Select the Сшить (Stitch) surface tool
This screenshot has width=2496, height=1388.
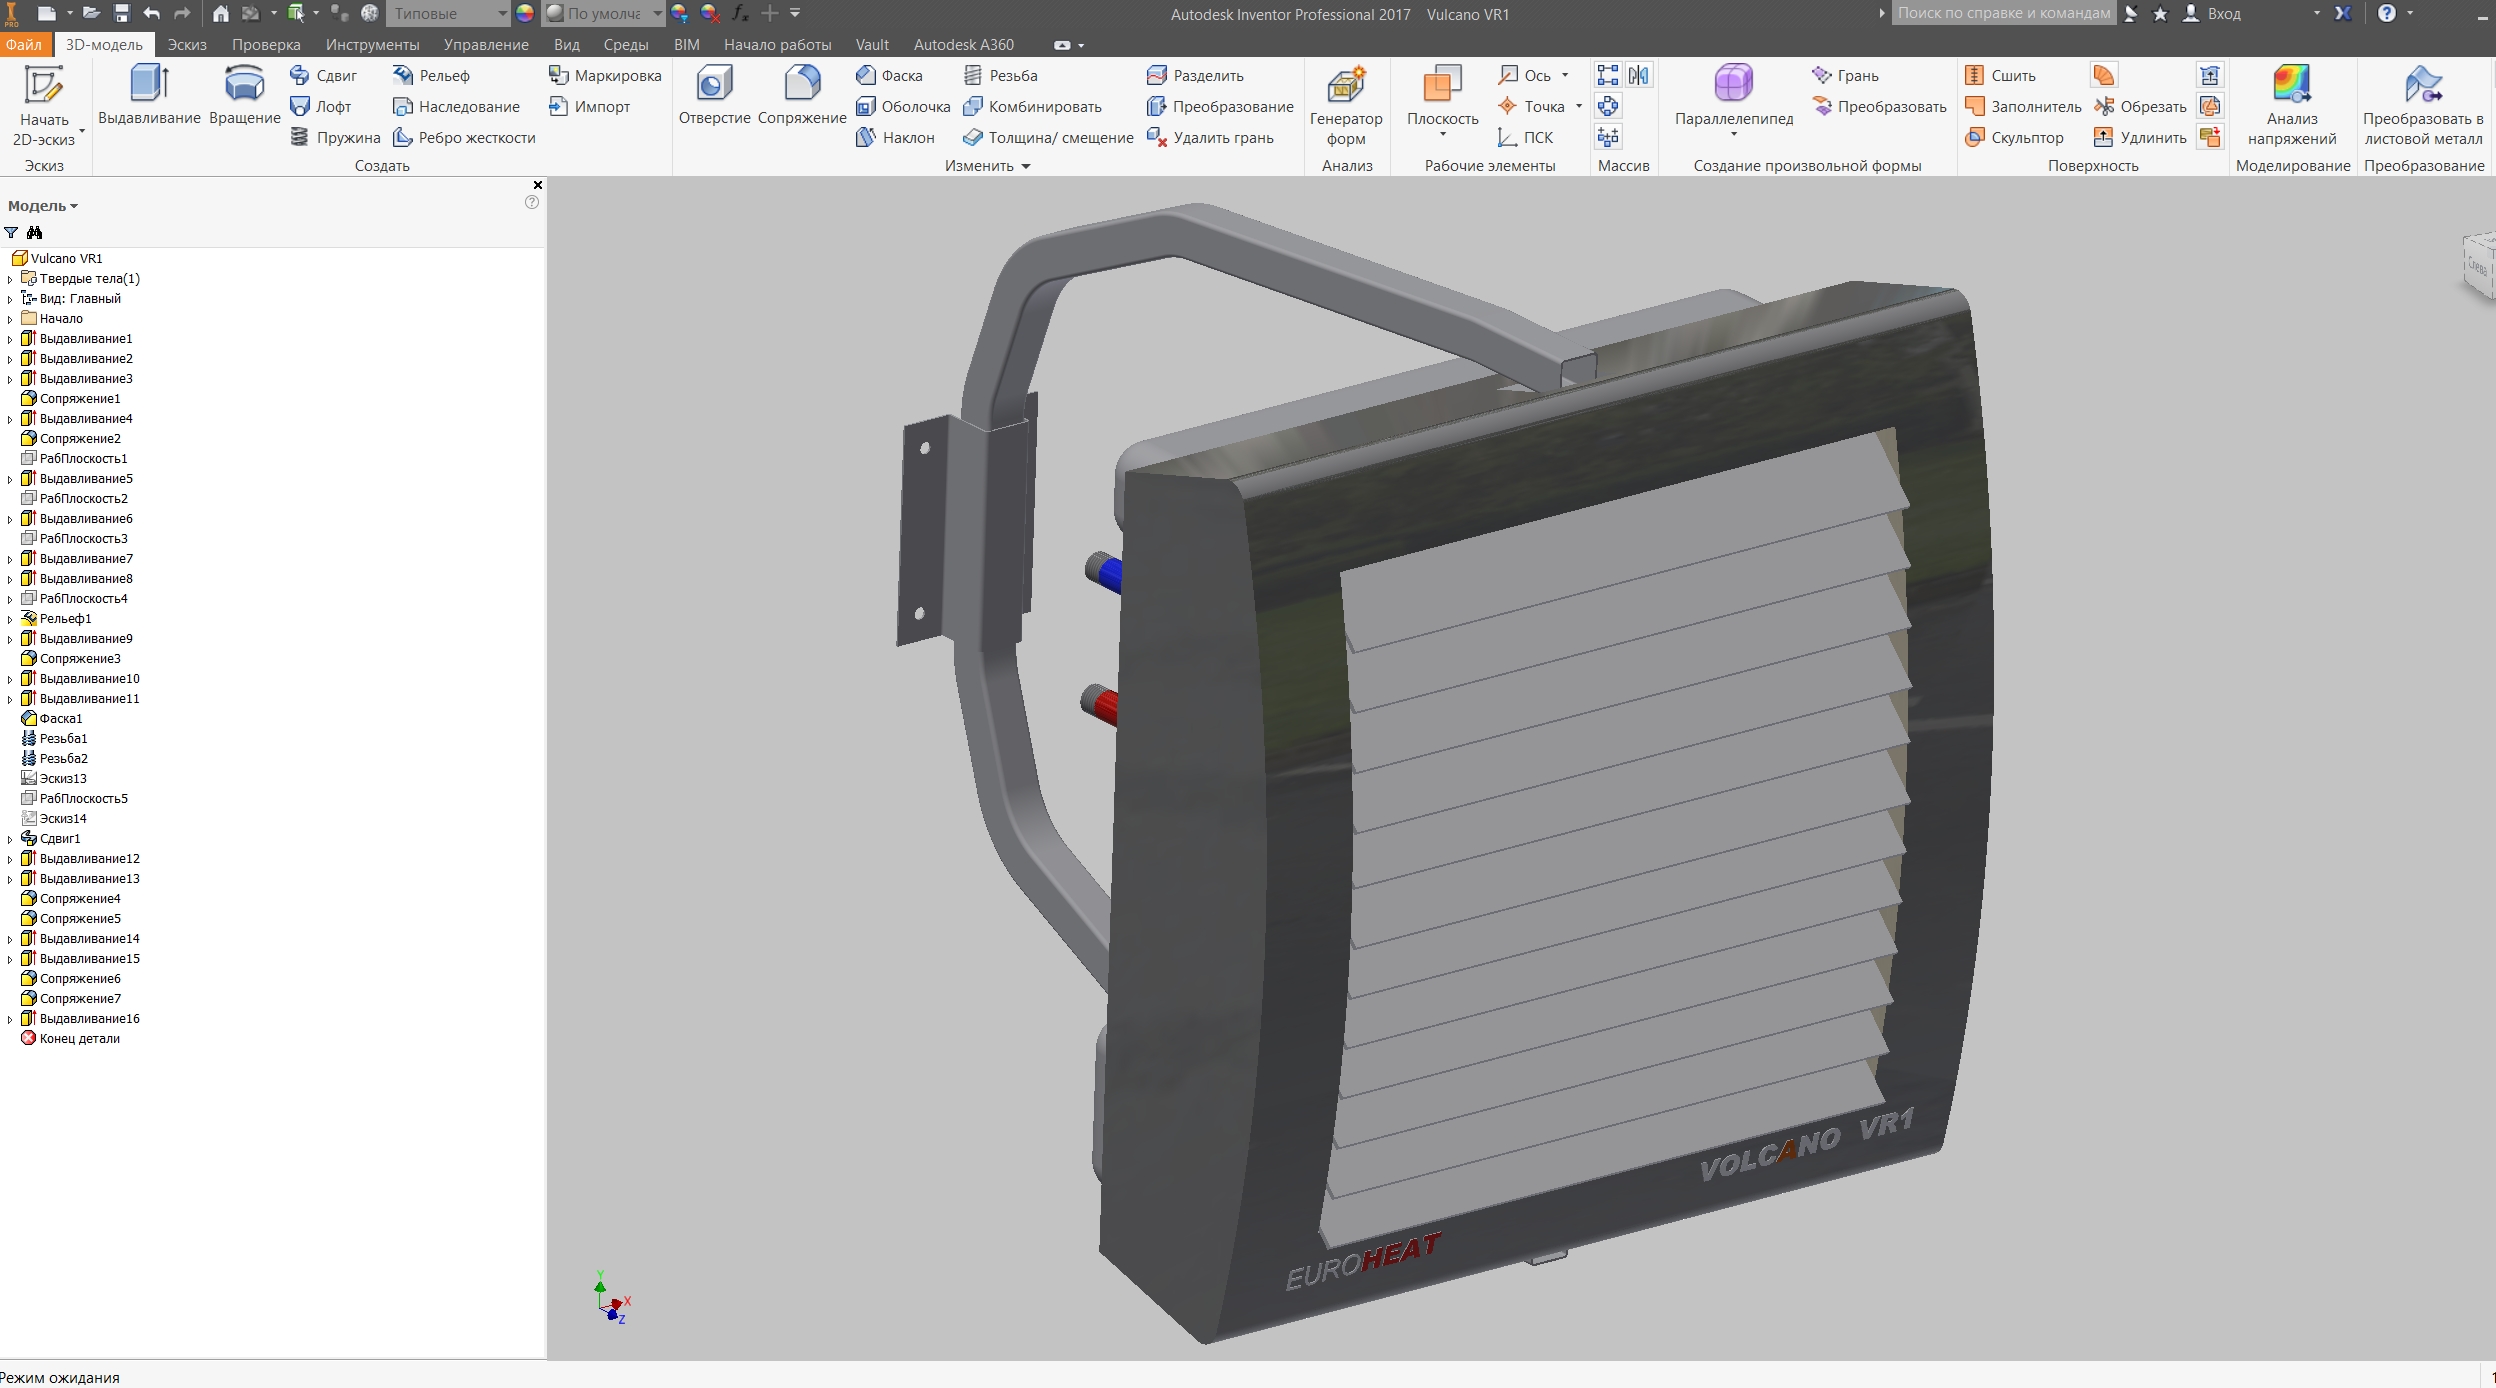click(x=2000, y=75)
